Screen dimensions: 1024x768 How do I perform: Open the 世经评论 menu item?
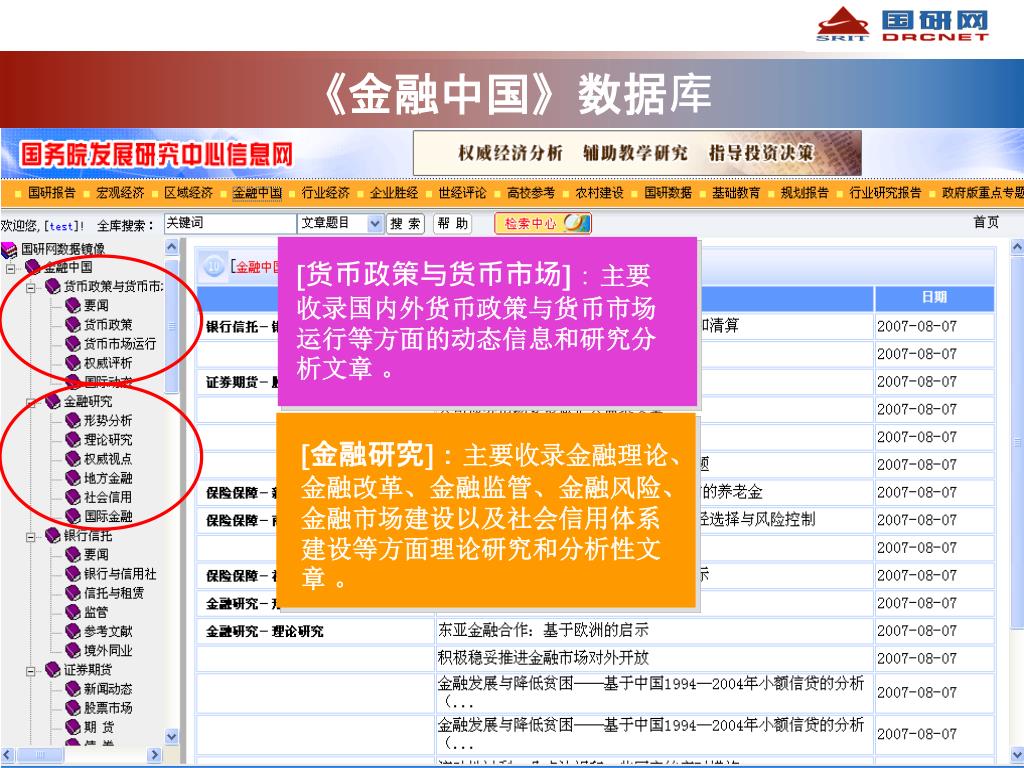462,193
